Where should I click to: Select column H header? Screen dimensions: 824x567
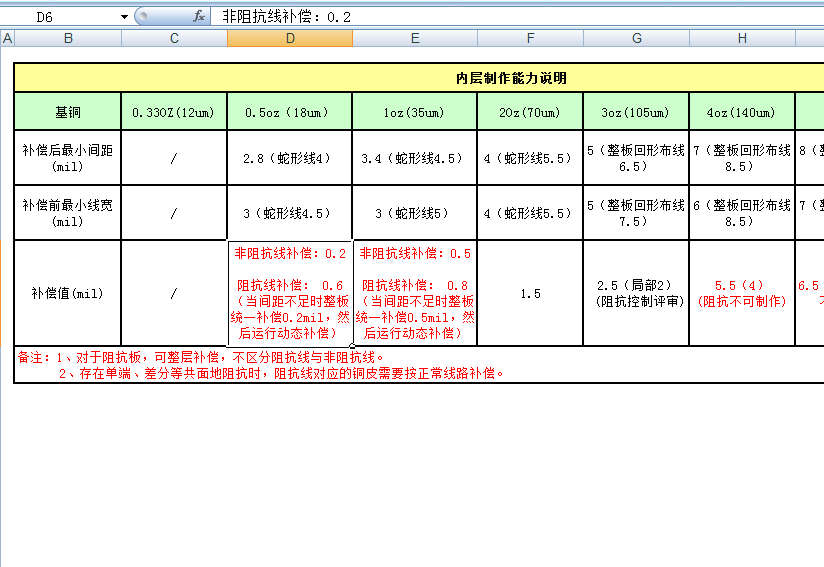point(742,38)
